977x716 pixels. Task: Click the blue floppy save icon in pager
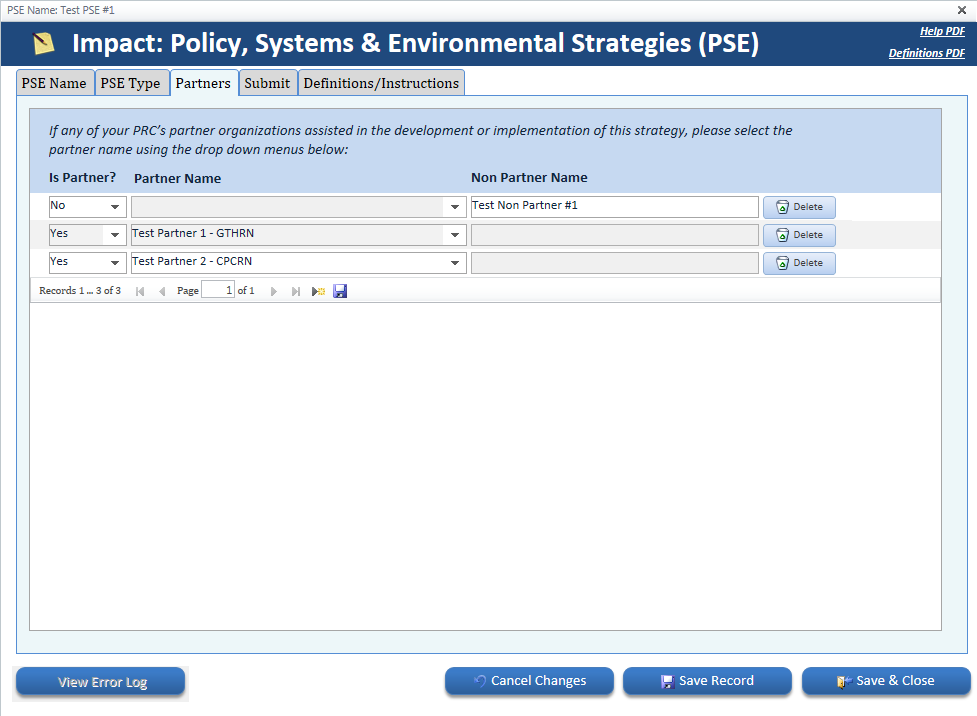tap(340, 291)
